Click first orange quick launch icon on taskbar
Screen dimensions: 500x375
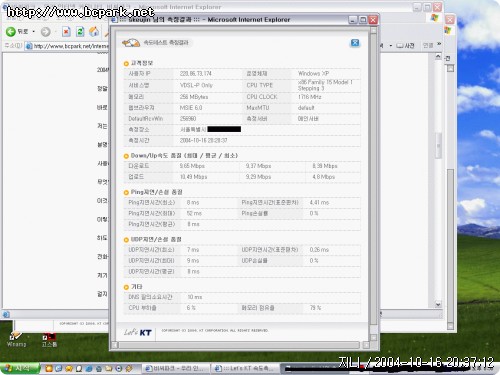coord(49,369)
